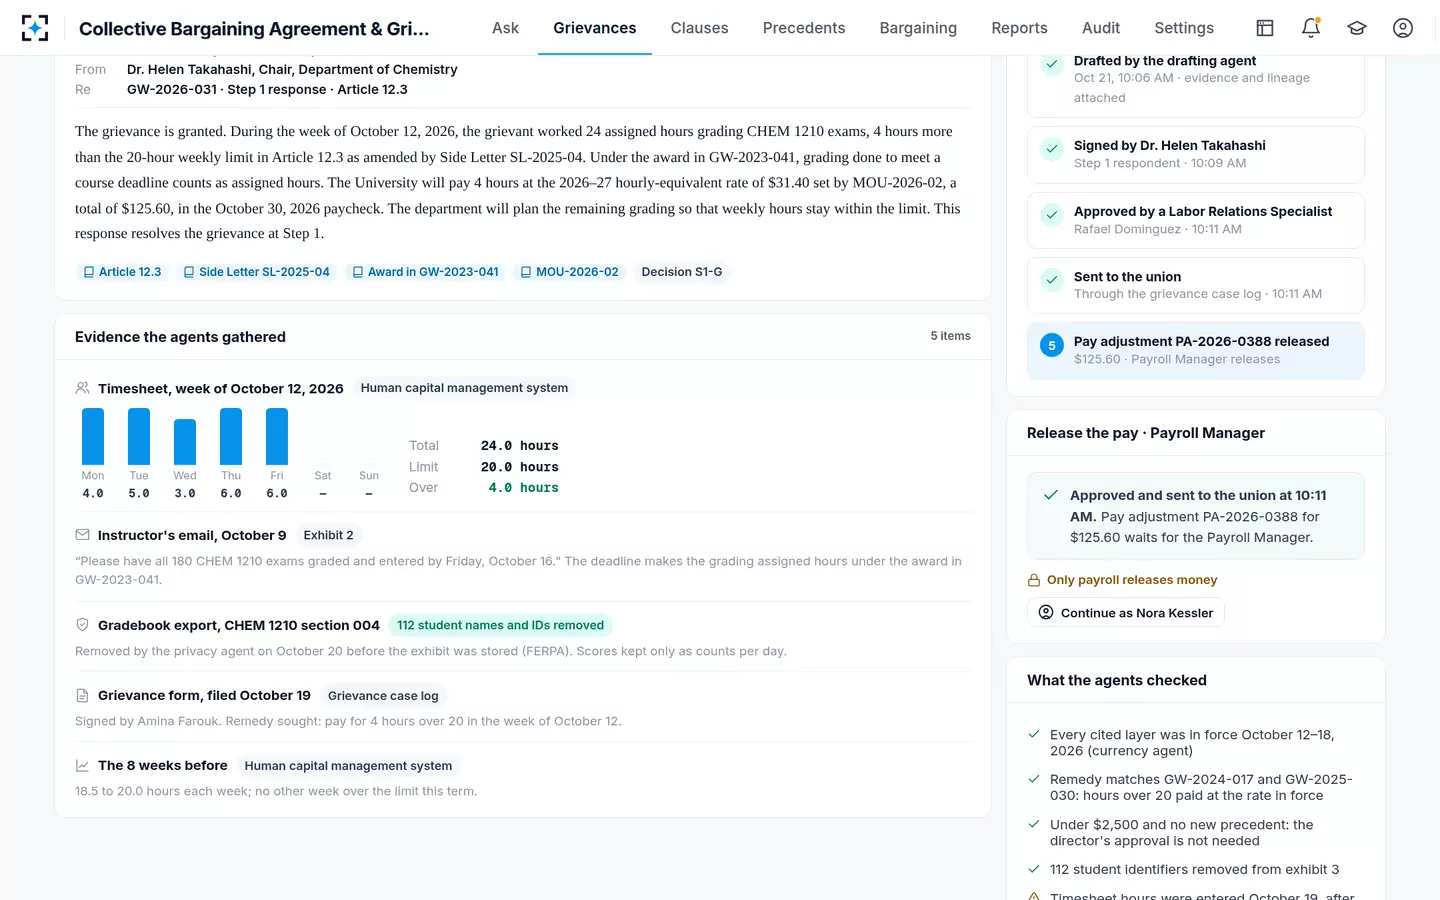Open the table layout icon

pyautogui.click(x=1265, y=28)
